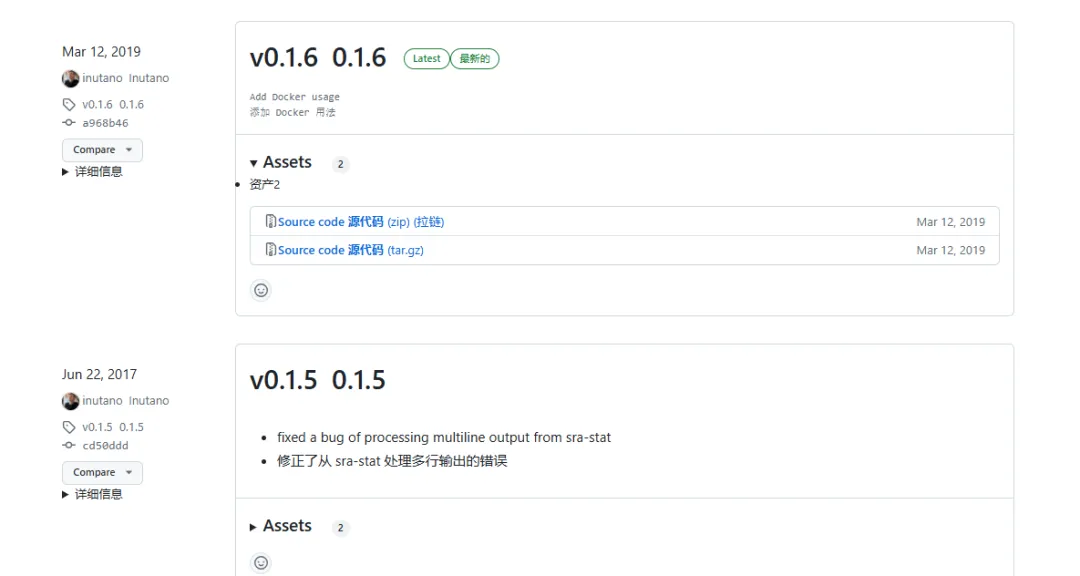The height and width of the screenshot is (576, 1080).
Task: Click the tag icon next to v0.1.6
Action: coord(69,105)
